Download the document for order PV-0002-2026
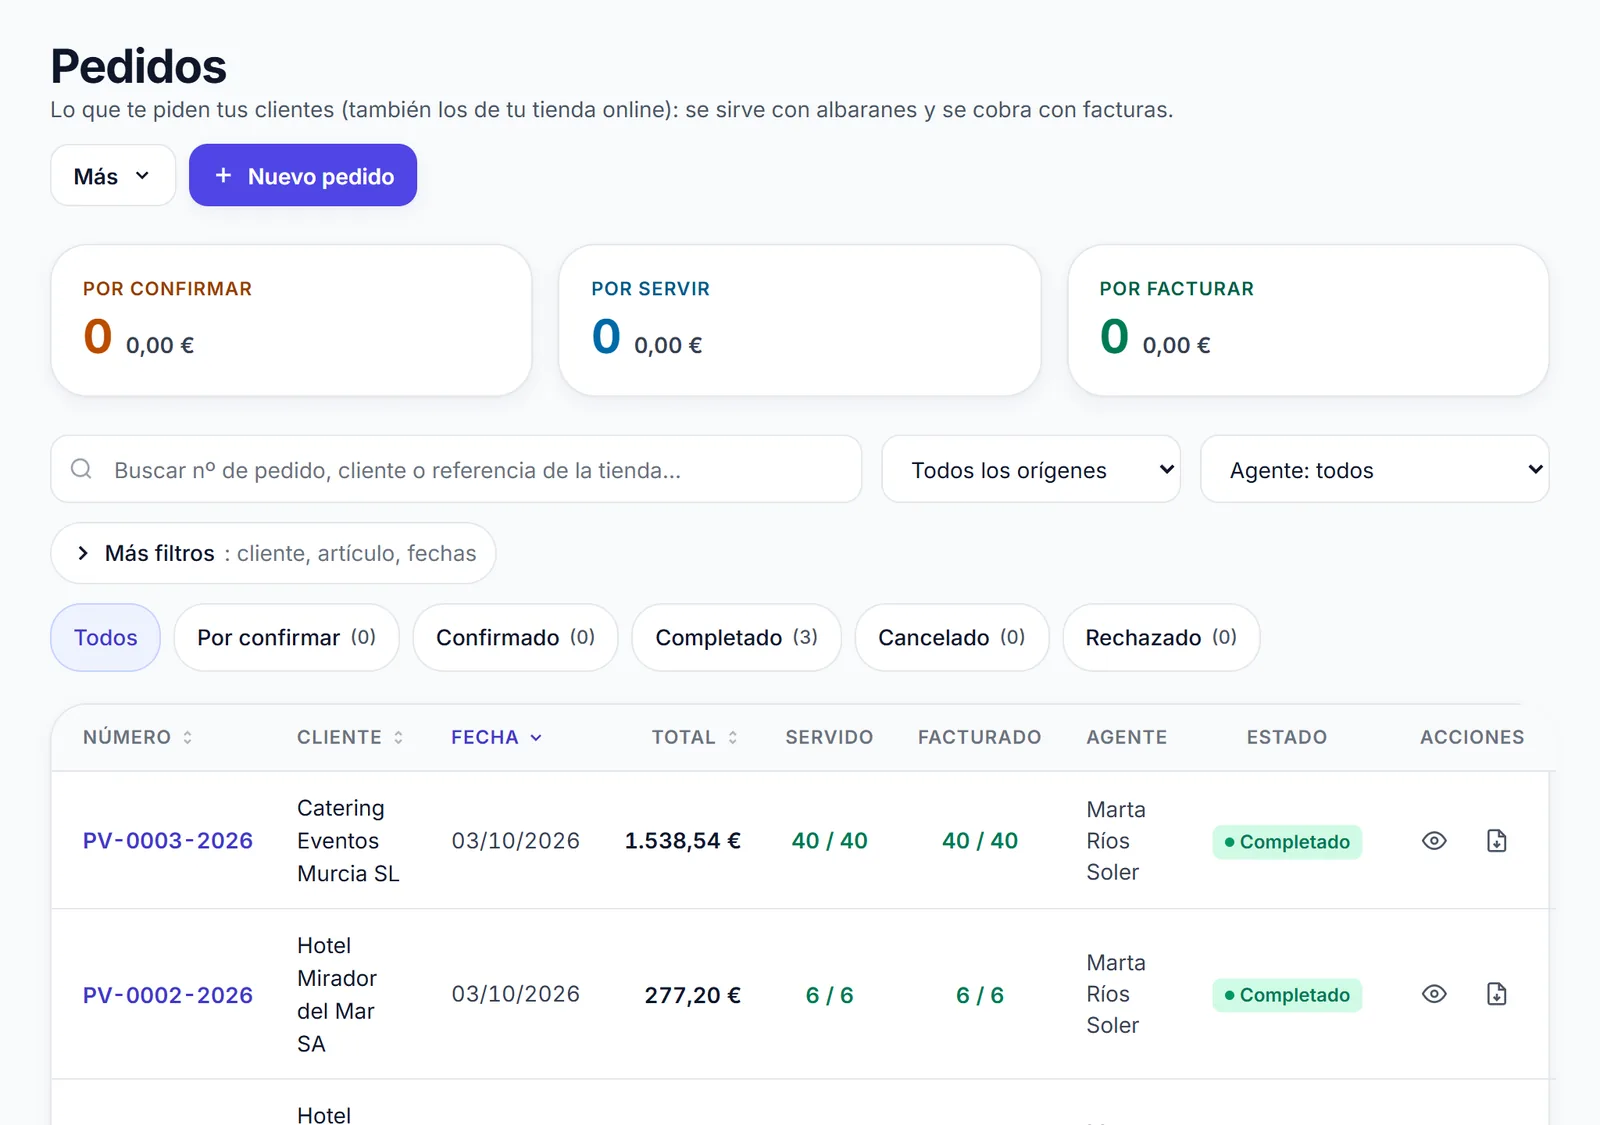Image resolution: width=1600 pixels, height=1125 pixels. 1496,994
